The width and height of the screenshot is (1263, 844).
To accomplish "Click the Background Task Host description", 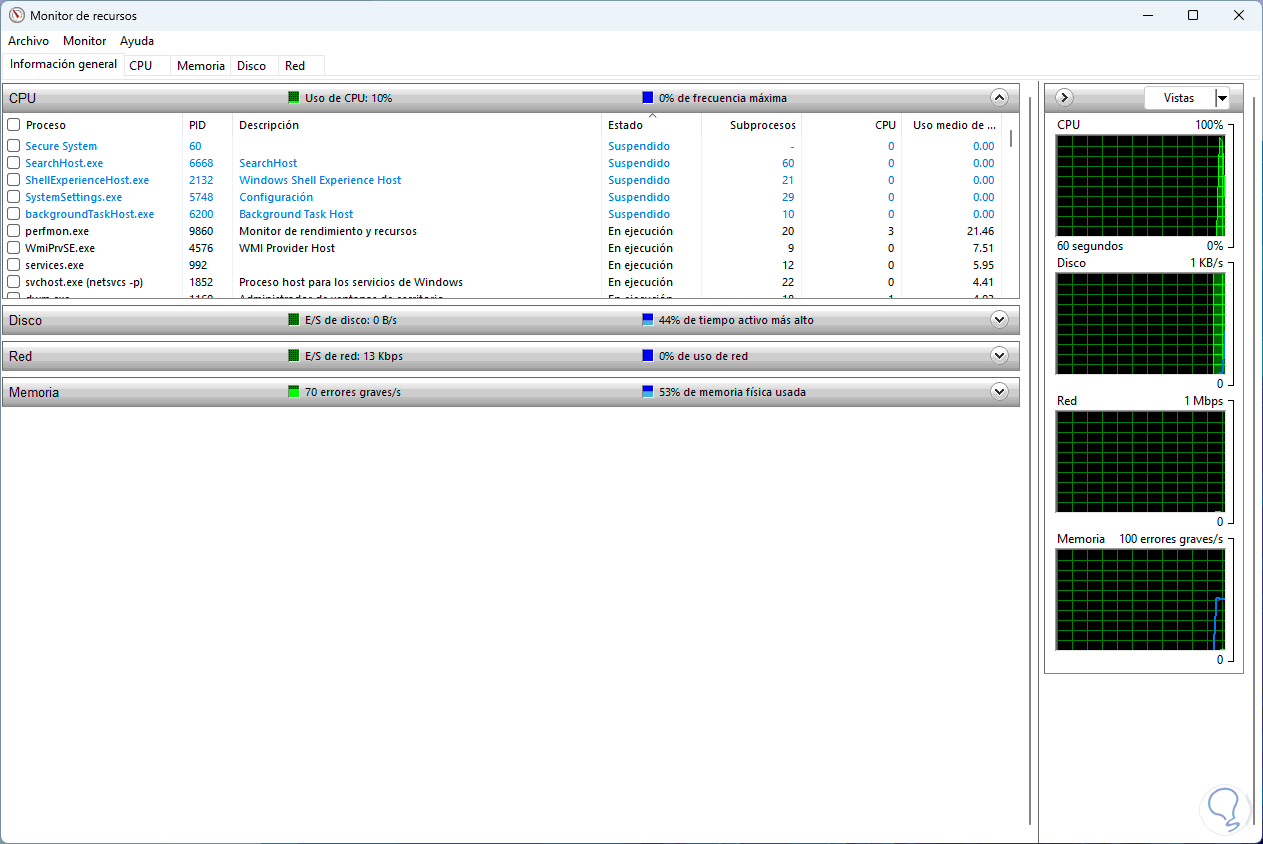I will click(296, 214).
